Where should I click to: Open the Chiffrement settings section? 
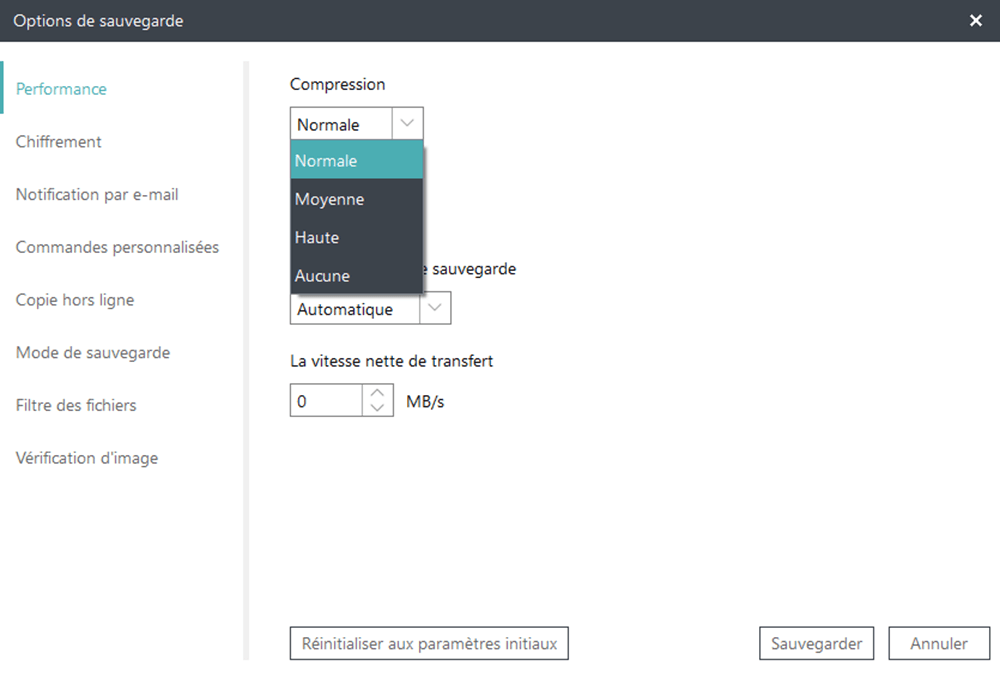pyautogui.click(x=58, y=141)
